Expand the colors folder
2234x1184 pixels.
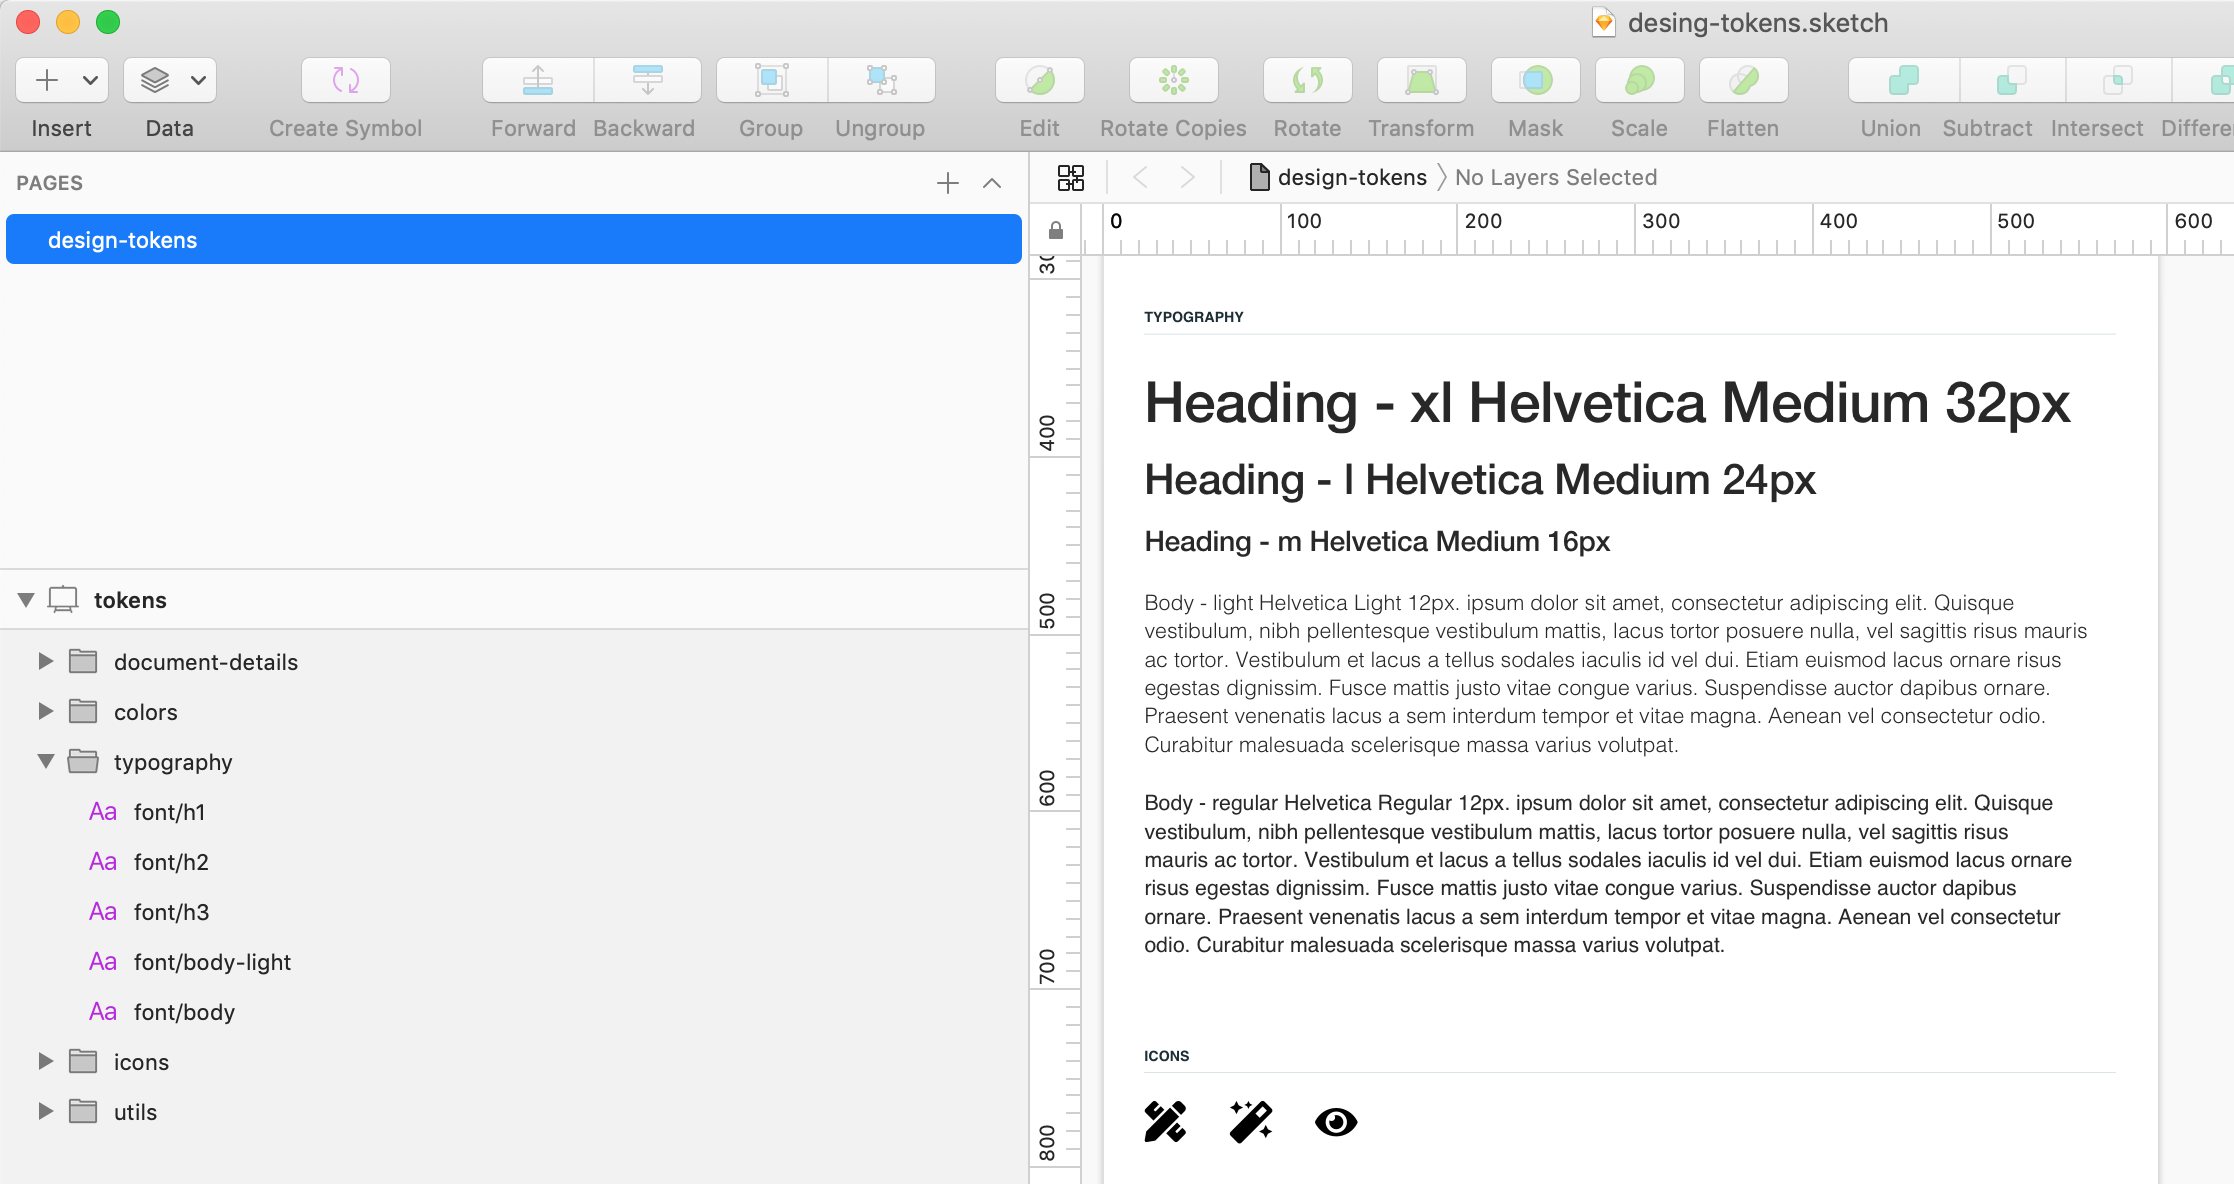pos(46,712)
